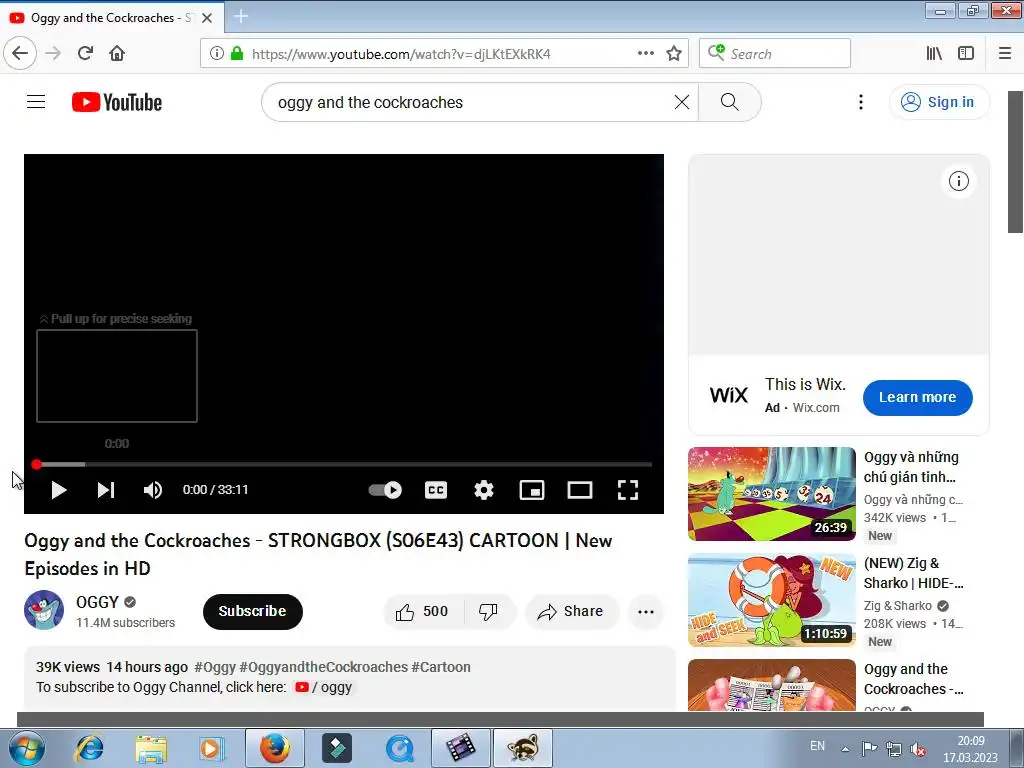Open the Wix.com ad link

coord(816,408)
